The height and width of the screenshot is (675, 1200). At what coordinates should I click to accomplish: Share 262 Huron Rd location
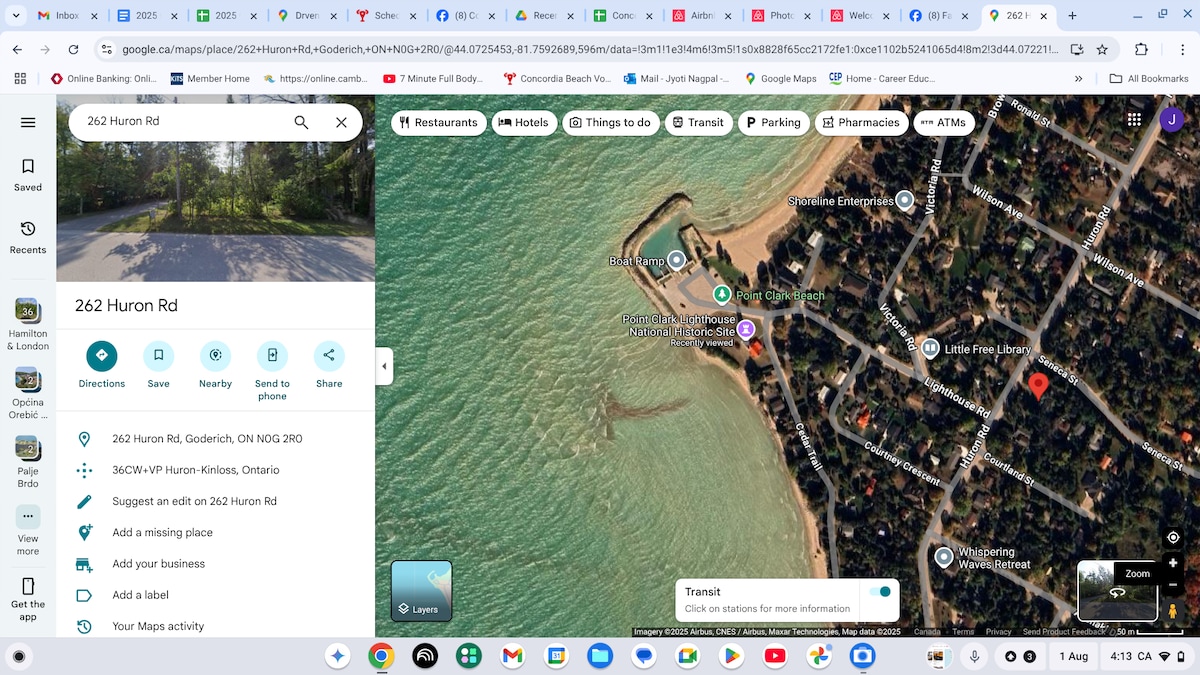pyautogui.click(x=329, y=365)
